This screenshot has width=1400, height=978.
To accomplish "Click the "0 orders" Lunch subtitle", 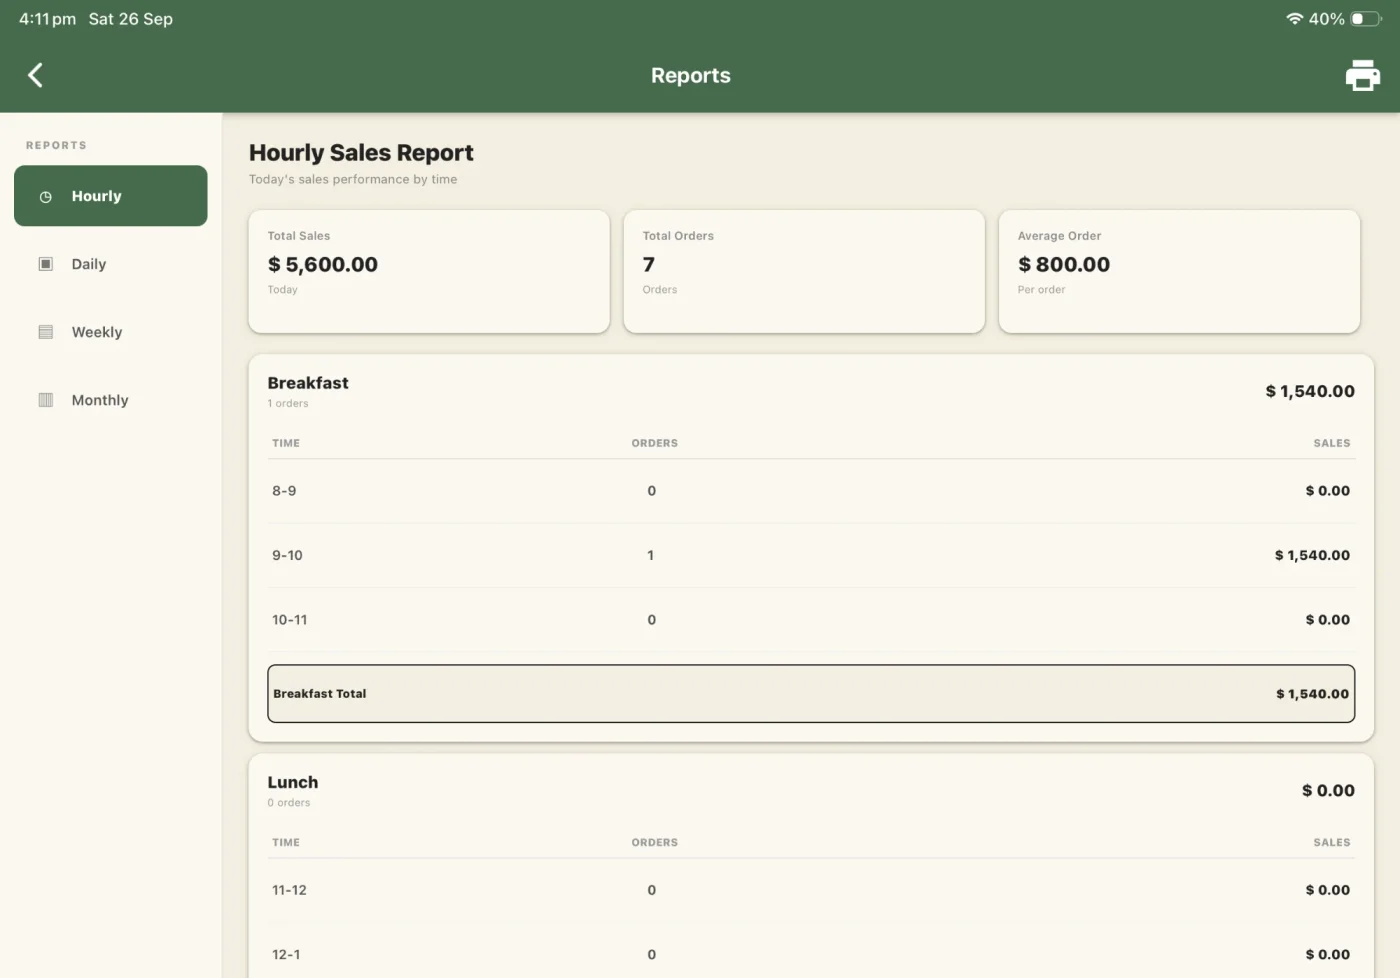I will [289, 802].
